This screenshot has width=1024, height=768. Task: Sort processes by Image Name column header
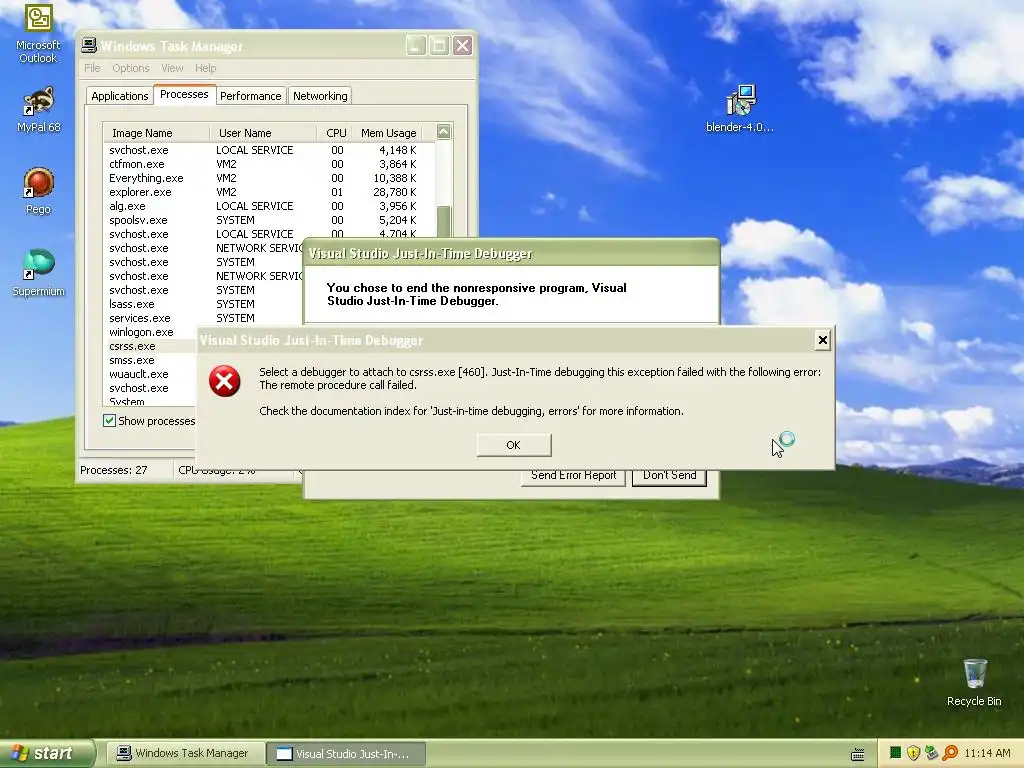coord(157,133)
